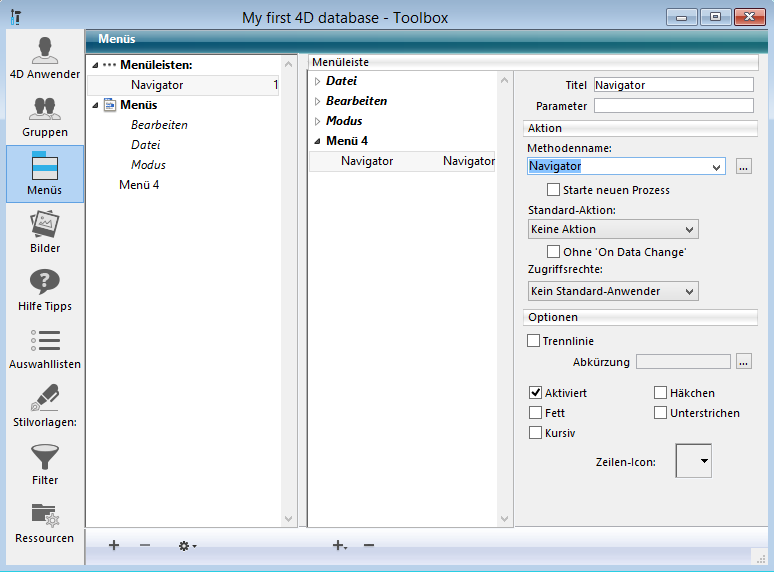The image size is (774, 572).
Task: Toggle the Fett bold checkbox
Action: [x=536, y=413]
